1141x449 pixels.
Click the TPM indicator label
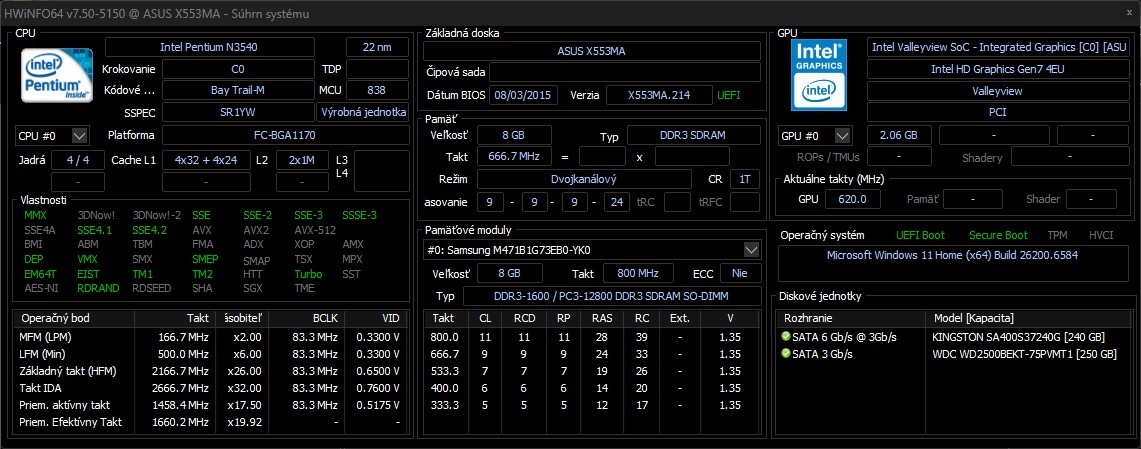pyautogui.click(x=1058, y=235)
